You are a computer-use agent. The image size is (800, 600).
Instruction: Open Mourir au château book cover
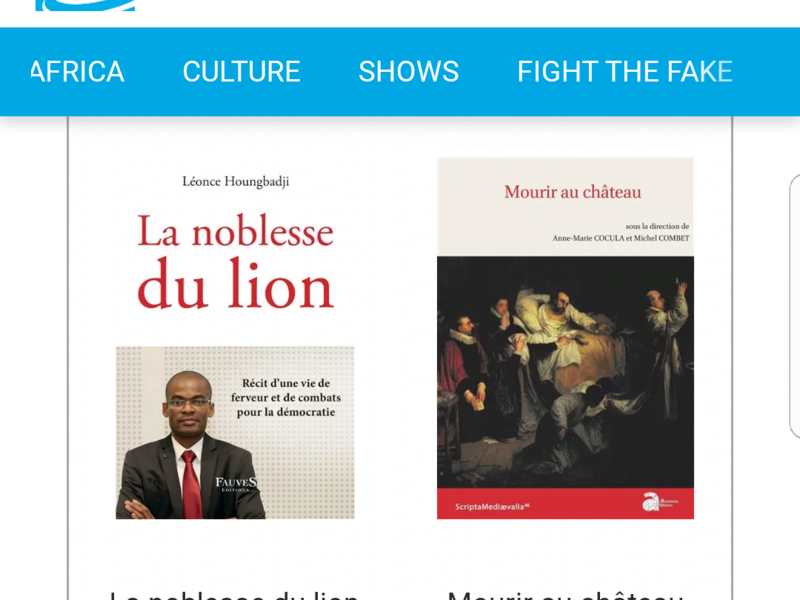[x=565, y=338]
